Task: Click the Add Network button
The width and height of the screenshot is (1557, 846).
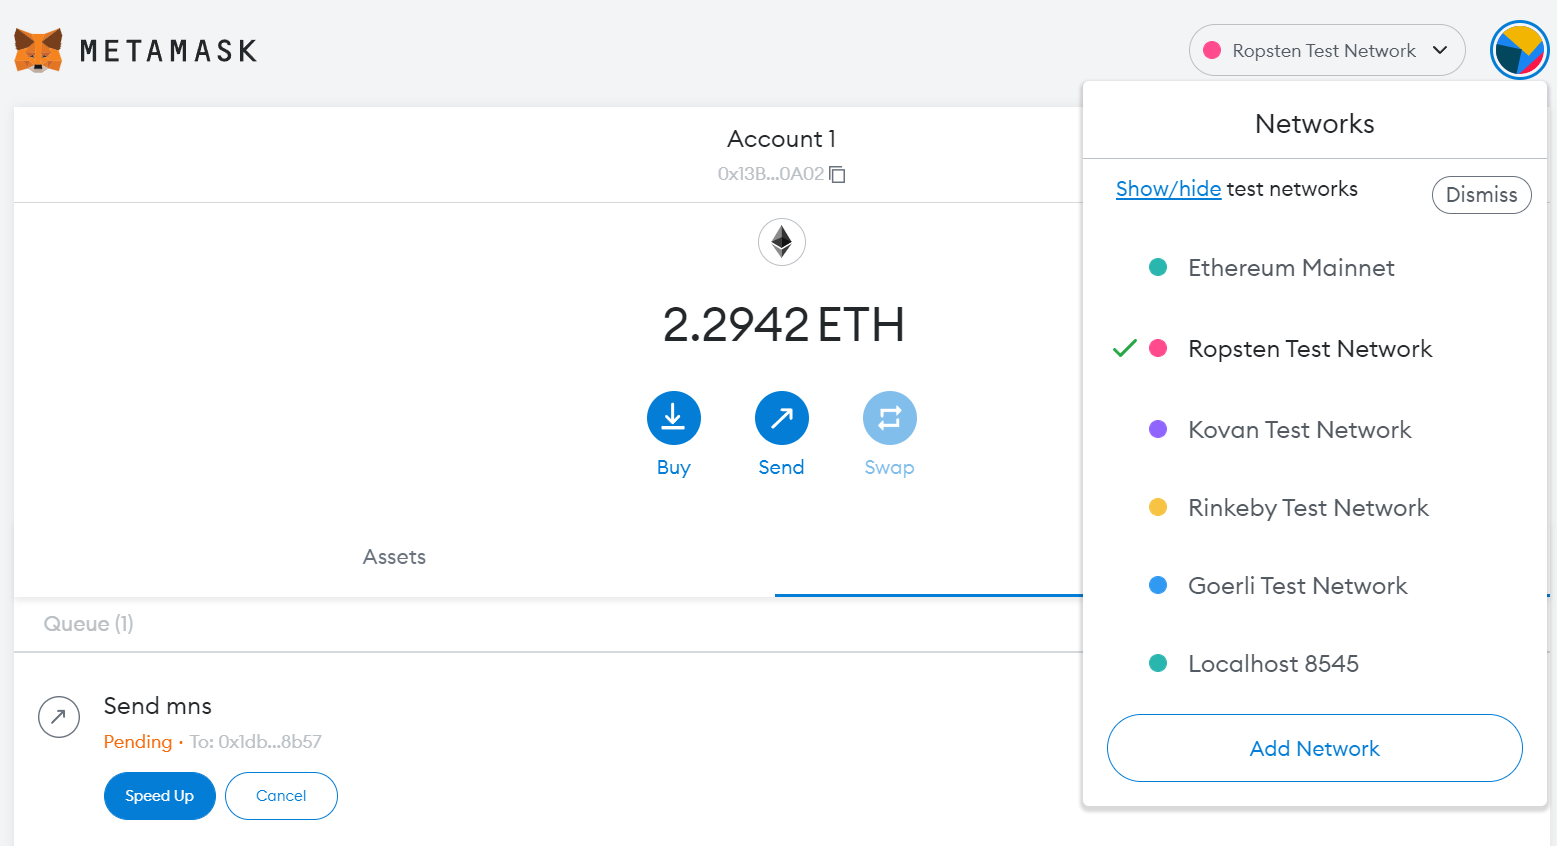Action: [1315, 748]
